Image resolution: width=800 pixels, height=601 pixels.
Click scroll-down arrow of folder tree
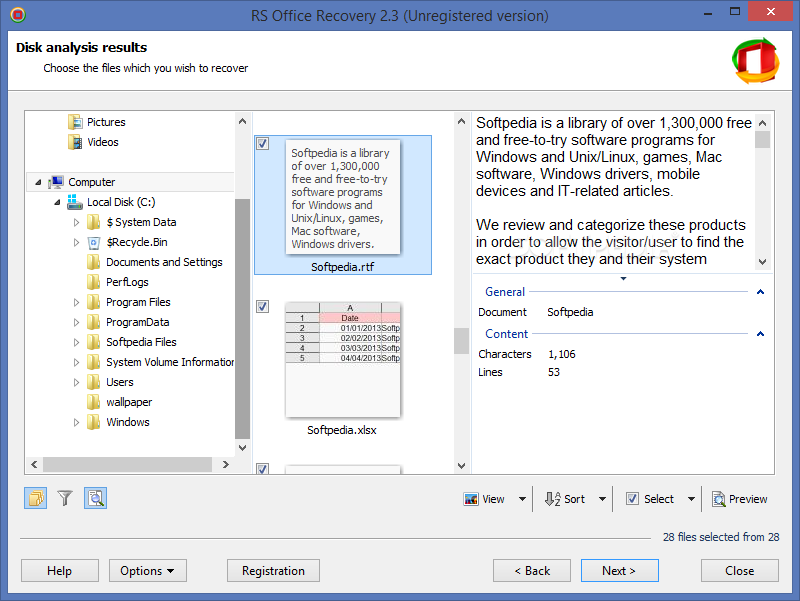pos(242,448)
